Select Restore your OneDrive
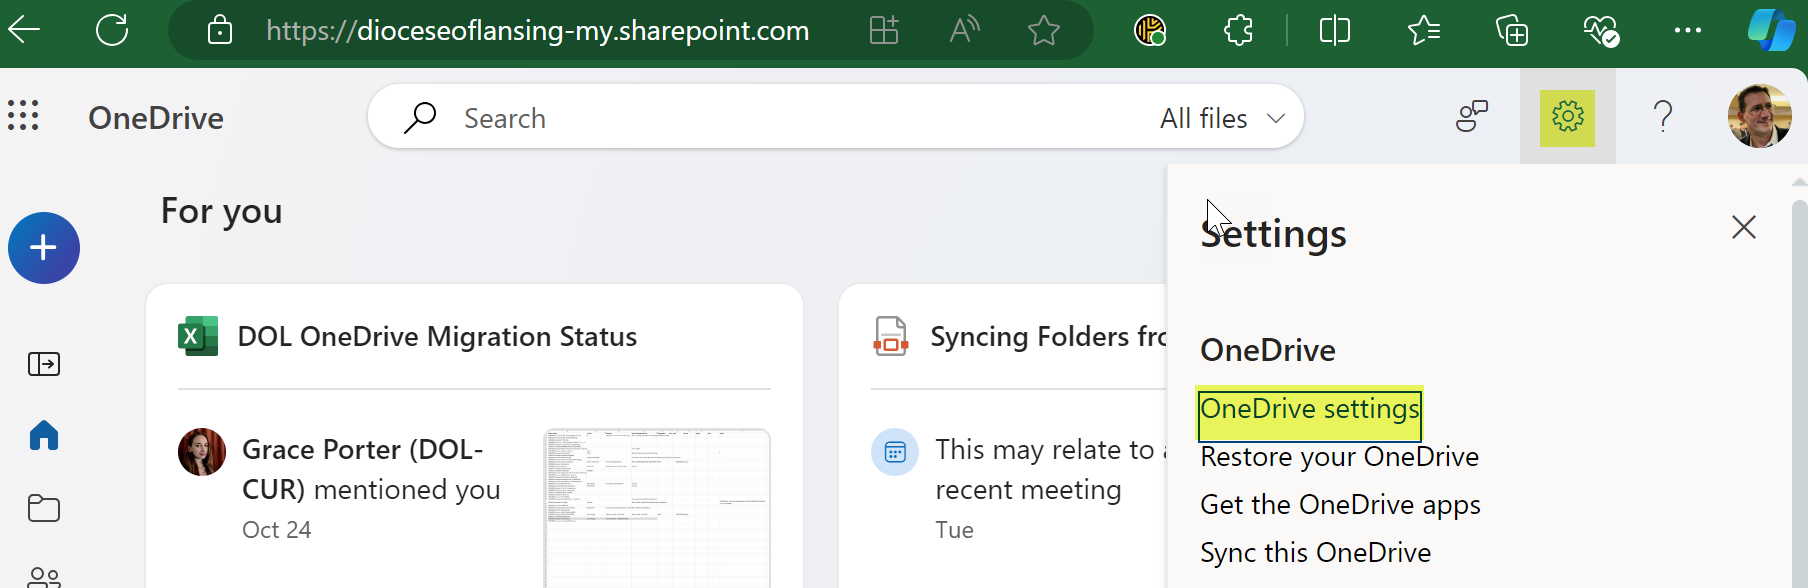1808x588 pixels. coord(1339,457)
